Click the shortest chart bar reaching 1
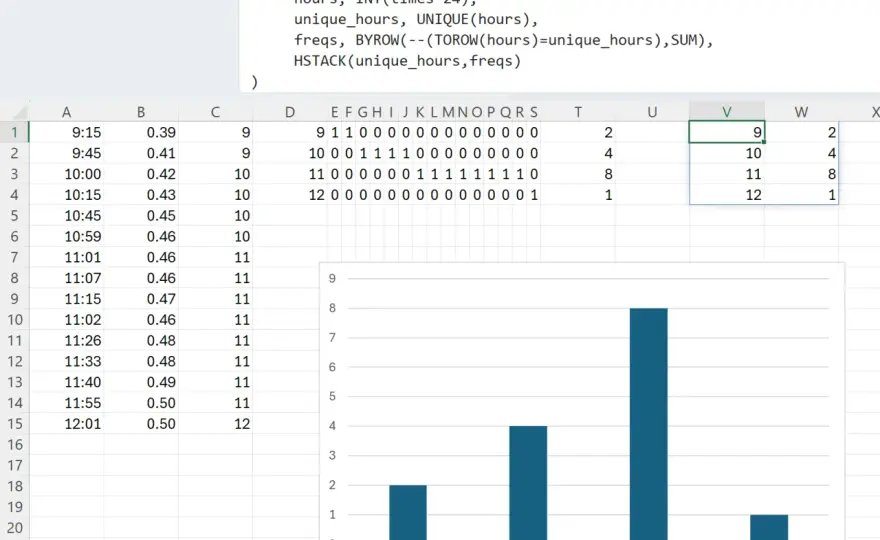Screen dimensions: 880x540 click(x=769, y=527)
